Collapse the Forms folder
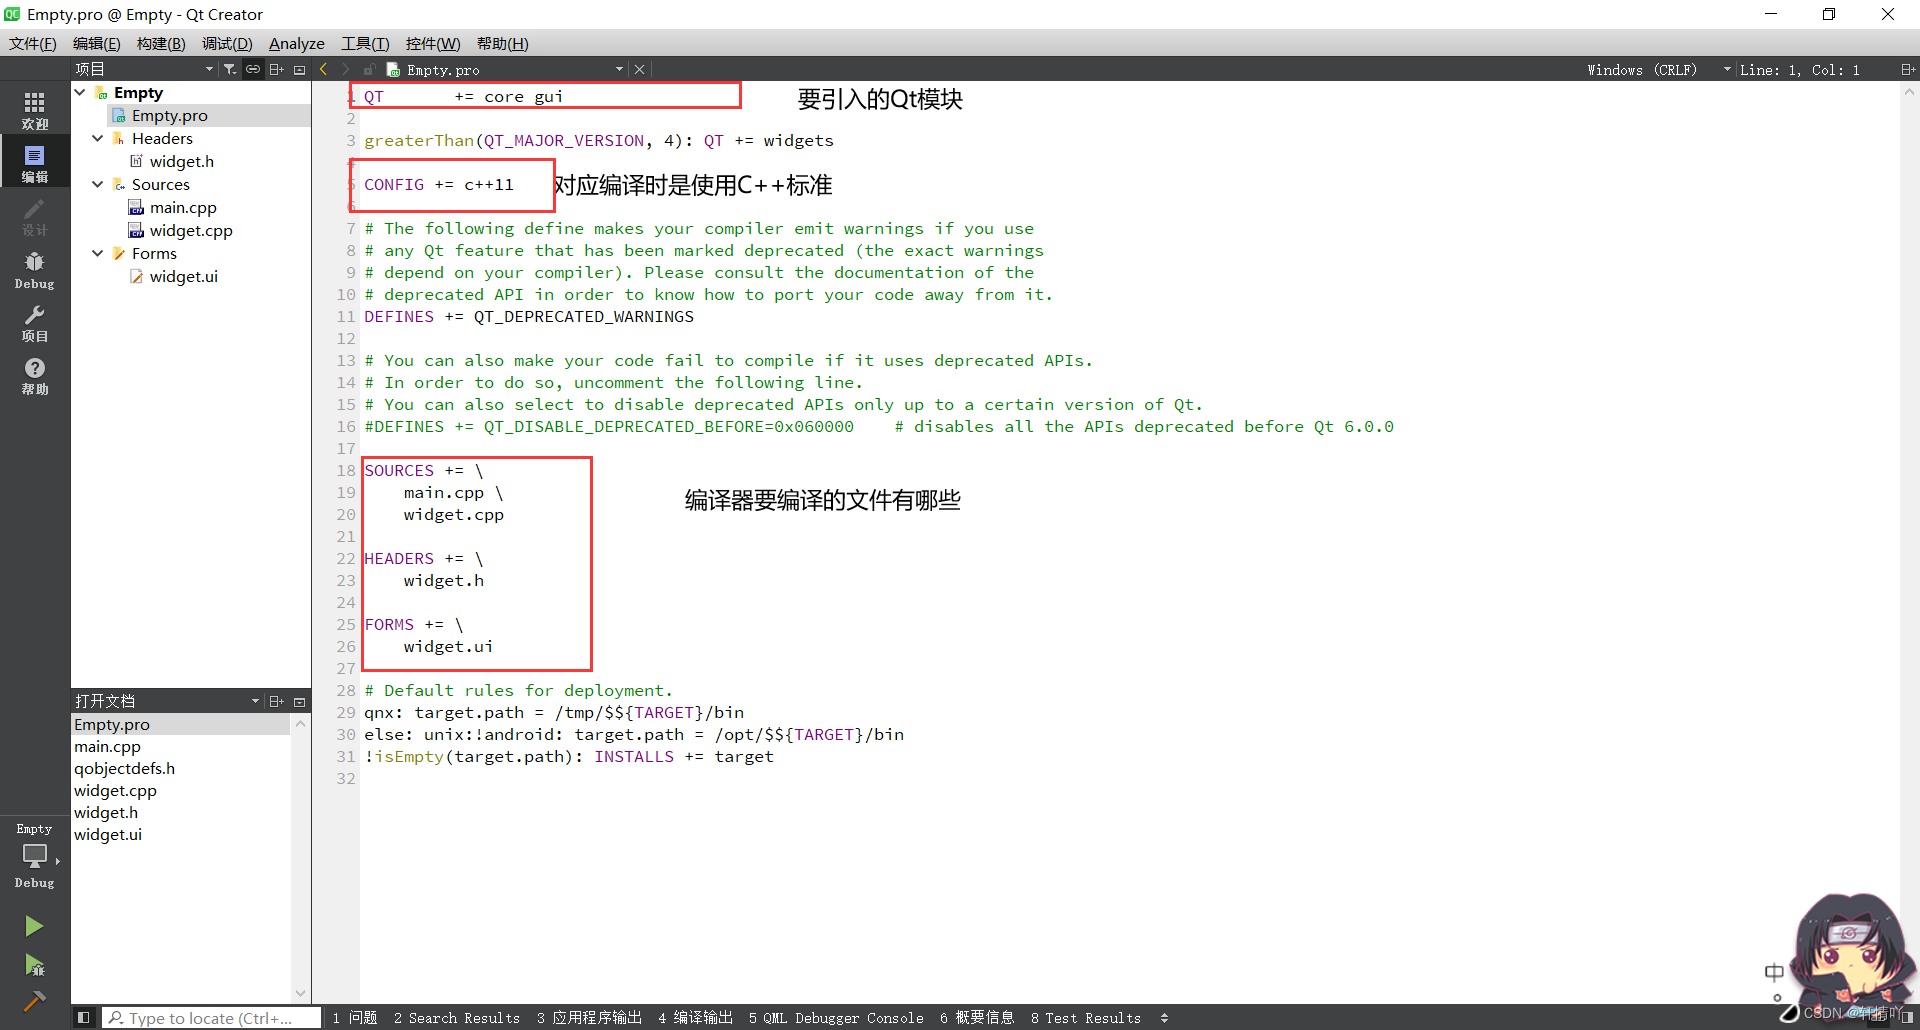 (x=98, y=253)
